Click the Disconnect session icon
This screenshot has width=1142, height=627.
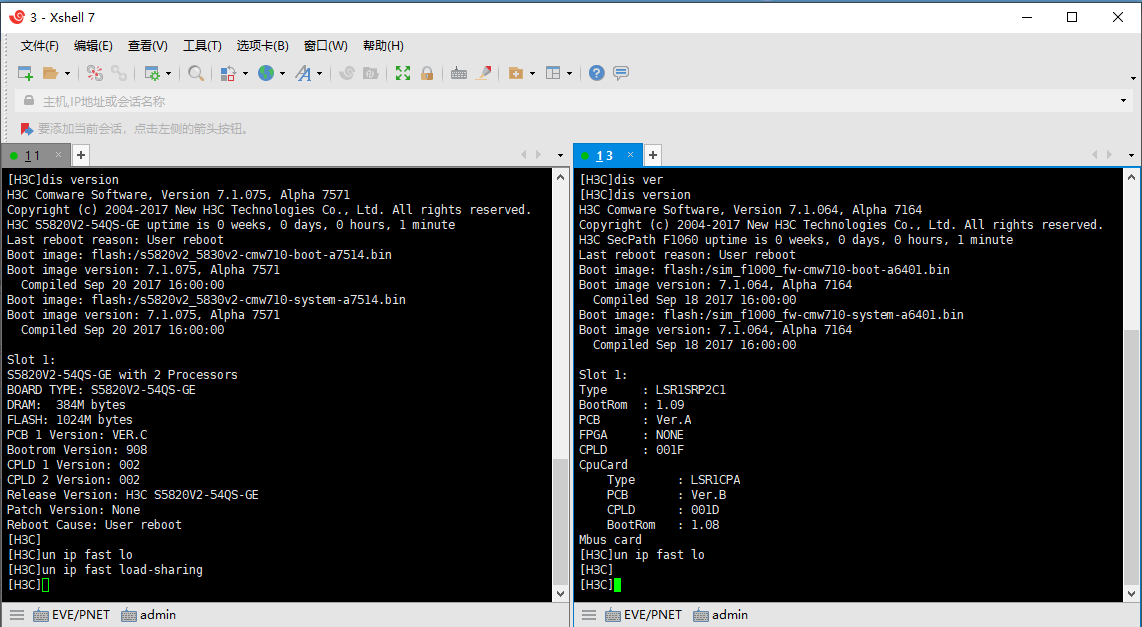point(95,73)
